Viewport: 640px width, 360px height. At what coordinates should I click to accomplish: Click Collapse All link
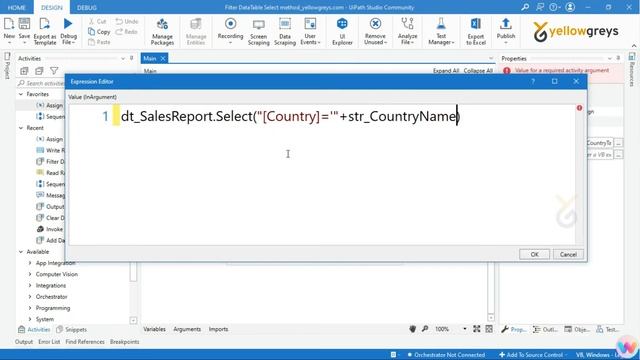478,71
